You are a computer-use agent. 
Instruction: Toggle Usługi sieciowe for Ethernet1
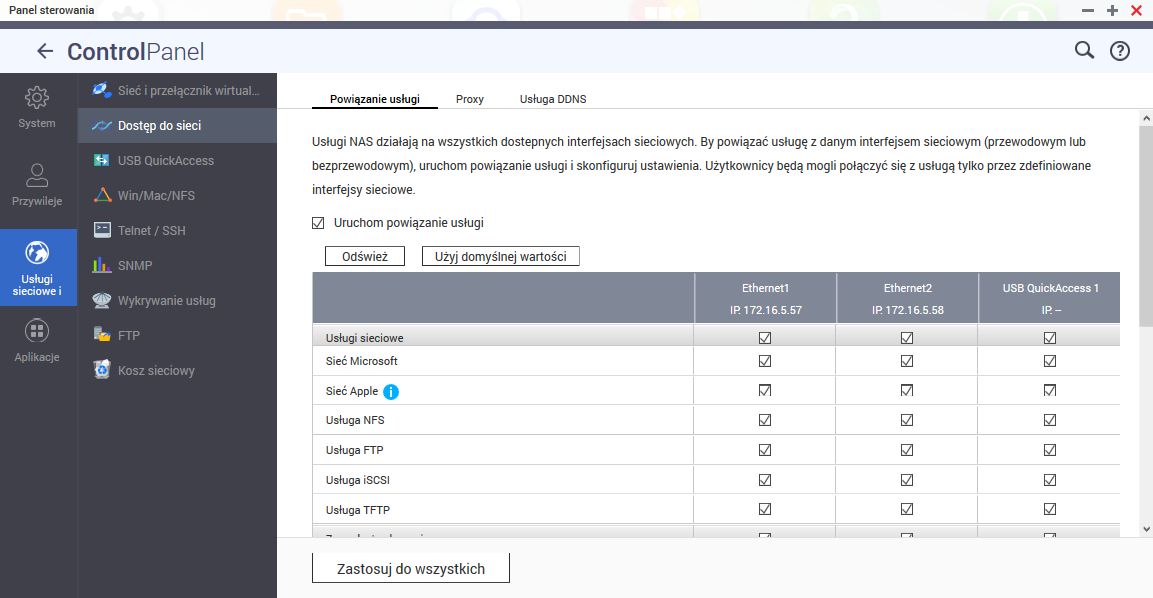(x=765, y=338)
